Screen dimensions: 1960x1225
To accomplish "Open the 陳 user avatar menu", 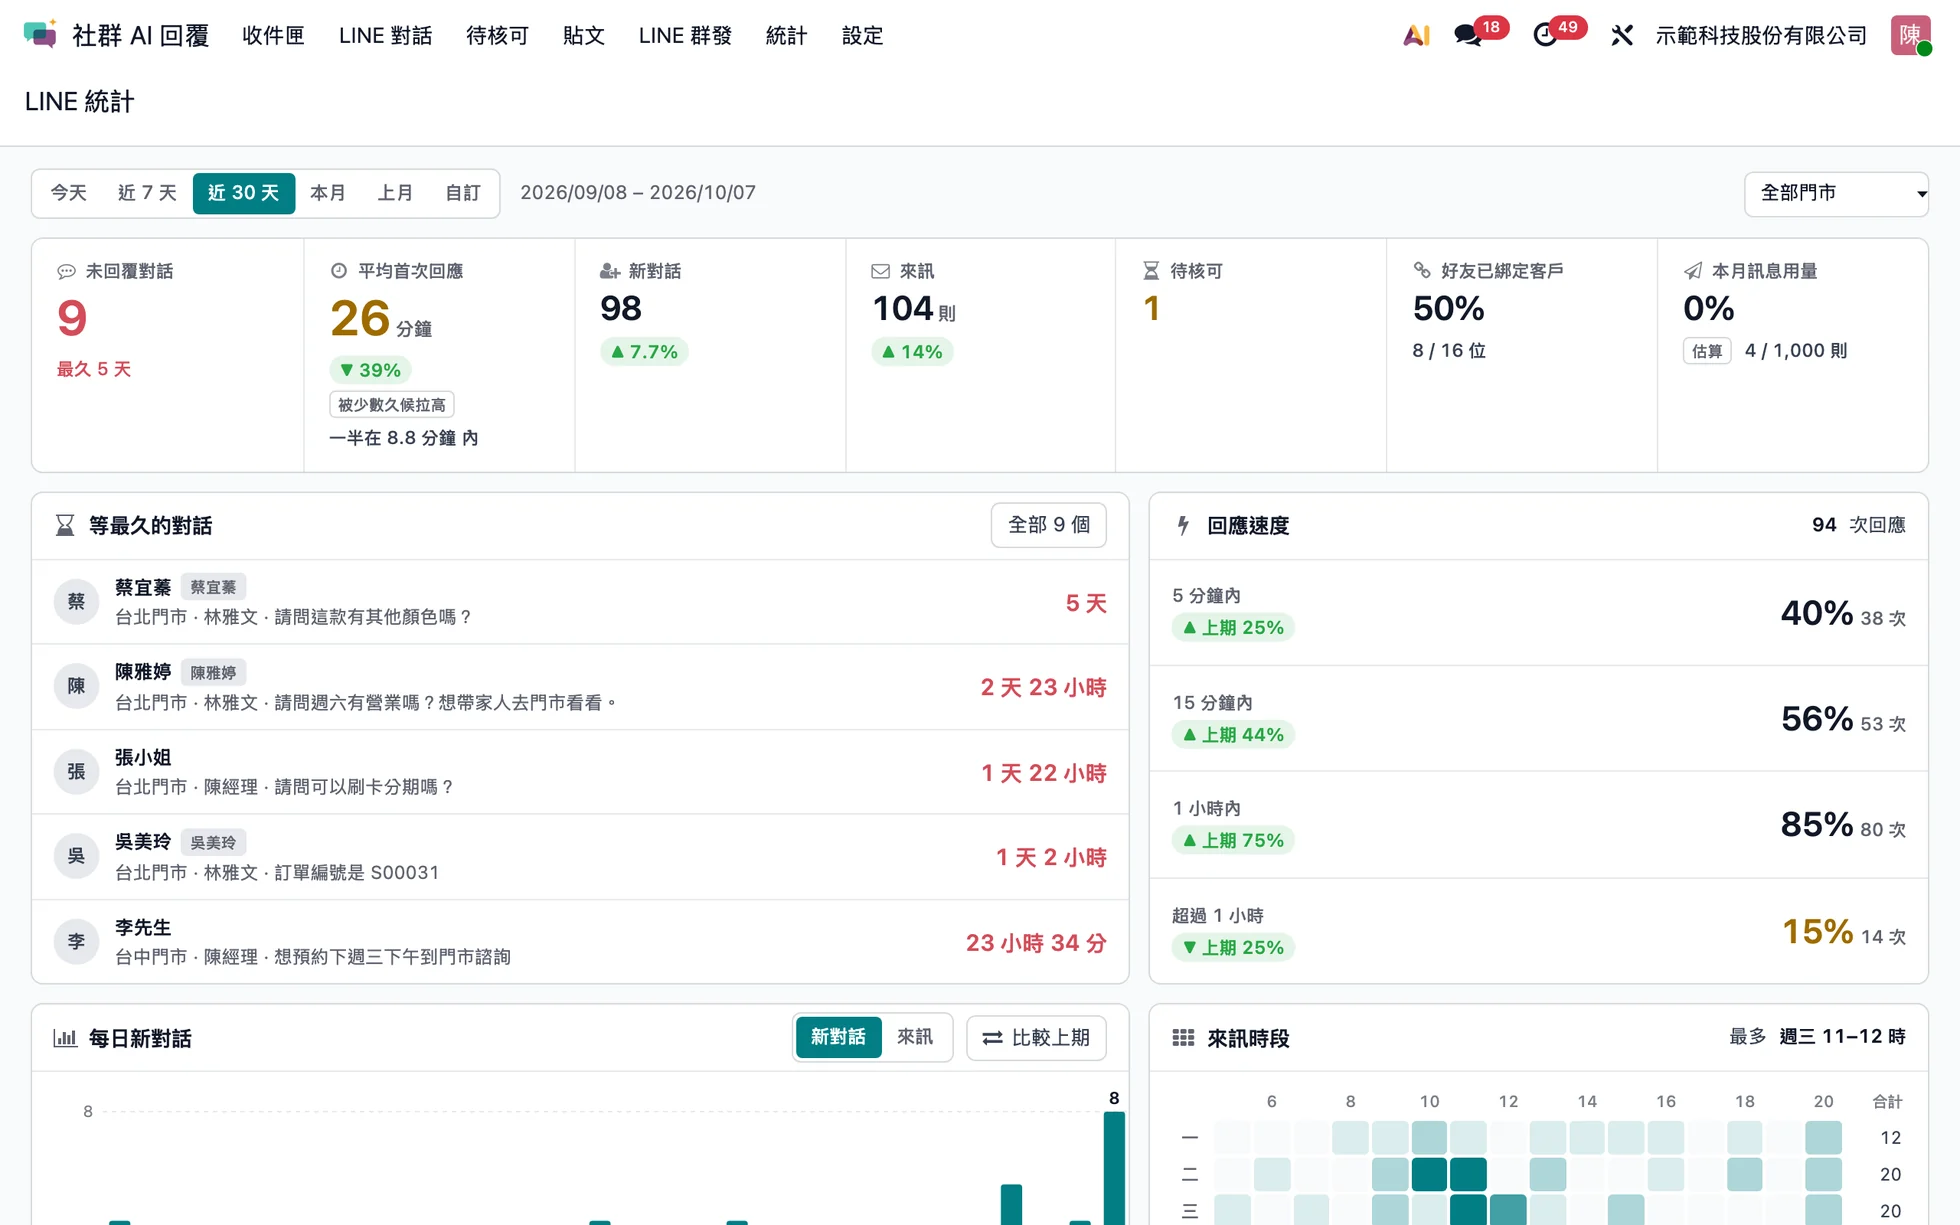I will point(1910,35).
